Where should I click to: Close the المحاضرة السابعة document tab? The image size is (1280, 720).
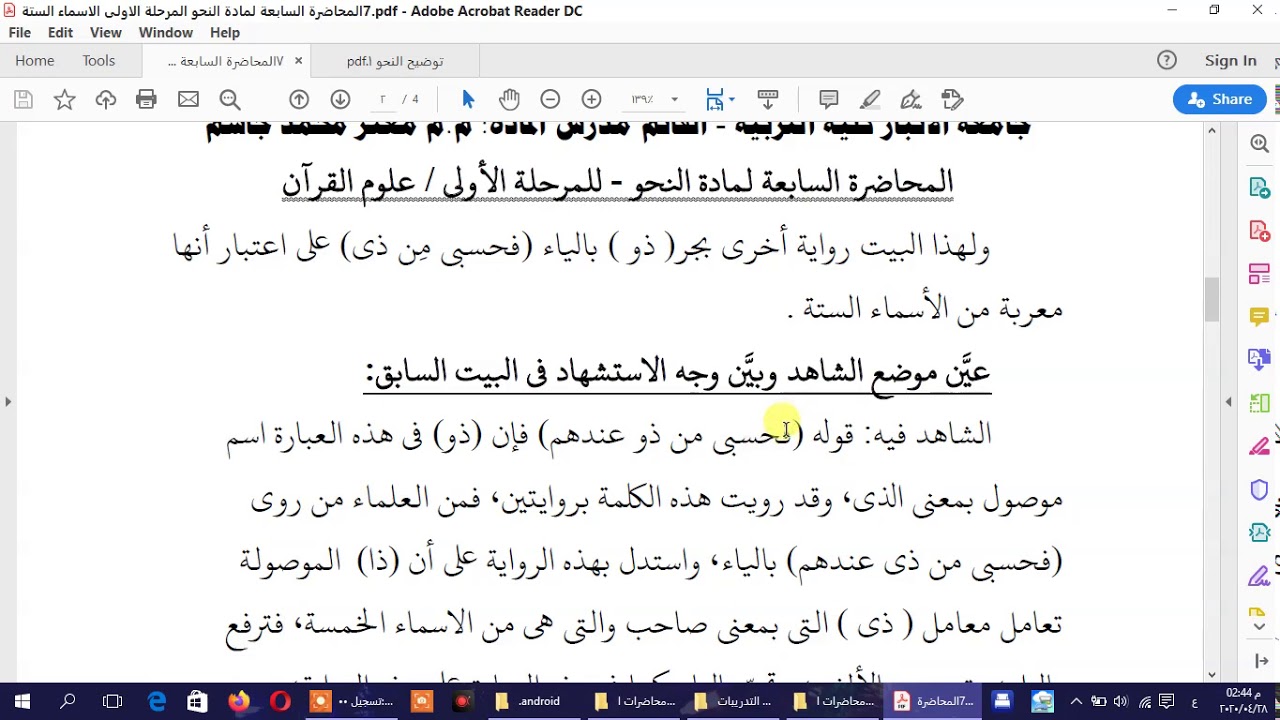[298, 61]
